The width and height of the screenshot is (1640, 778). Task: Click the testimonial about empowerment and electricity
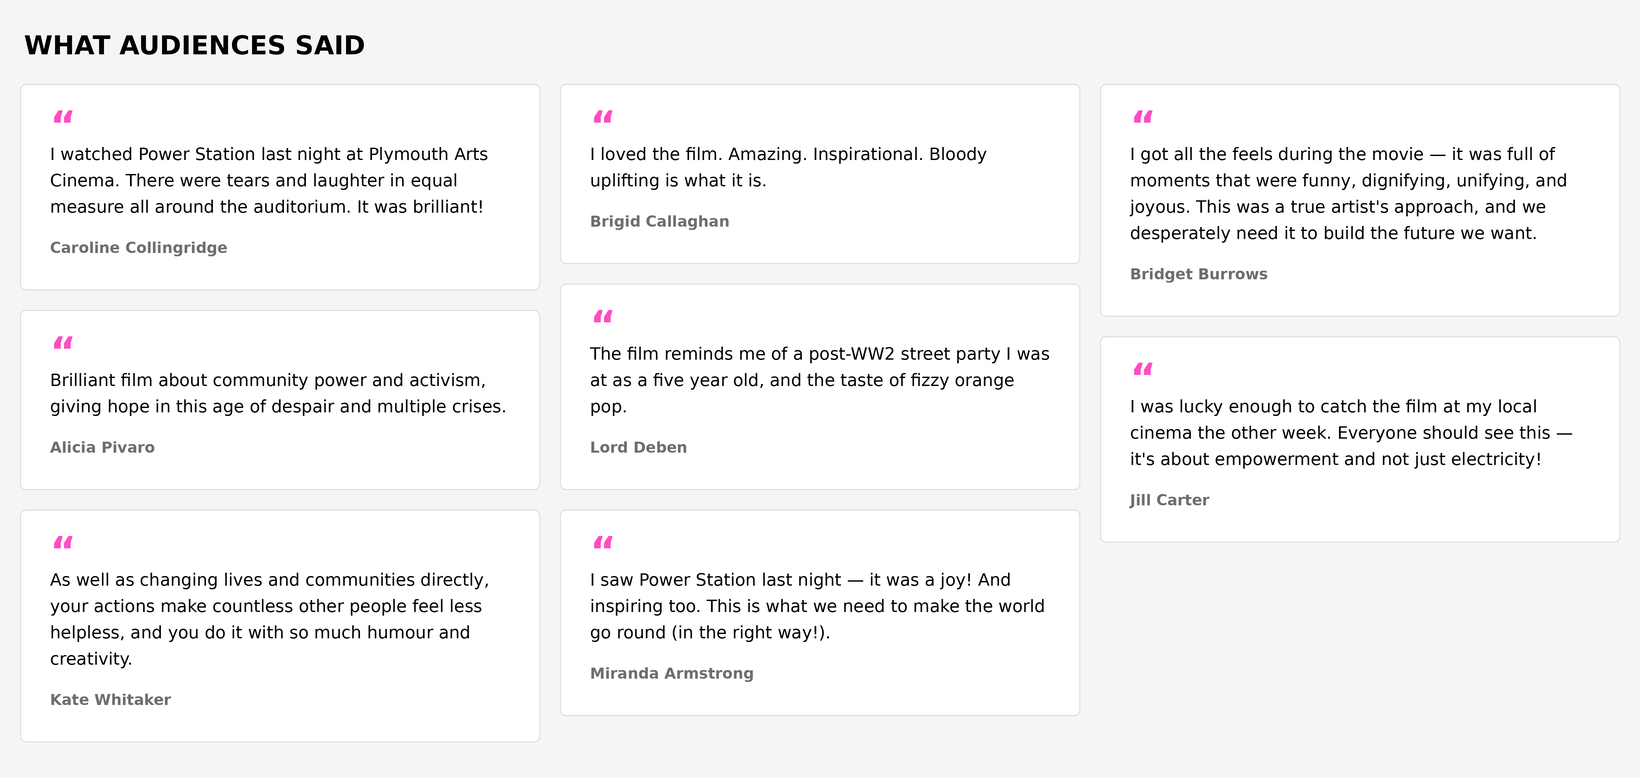point(1351,433)
